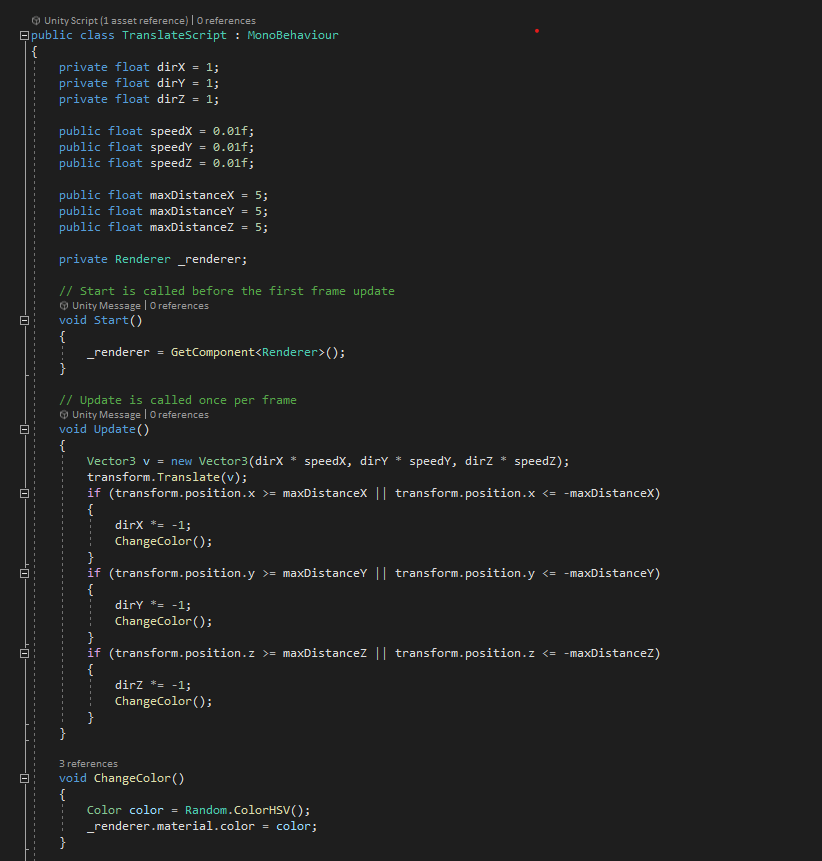Click '-maxDistanceY' in the second if condition
This screenshot has width=822, height=861.
tap(608, 573)
